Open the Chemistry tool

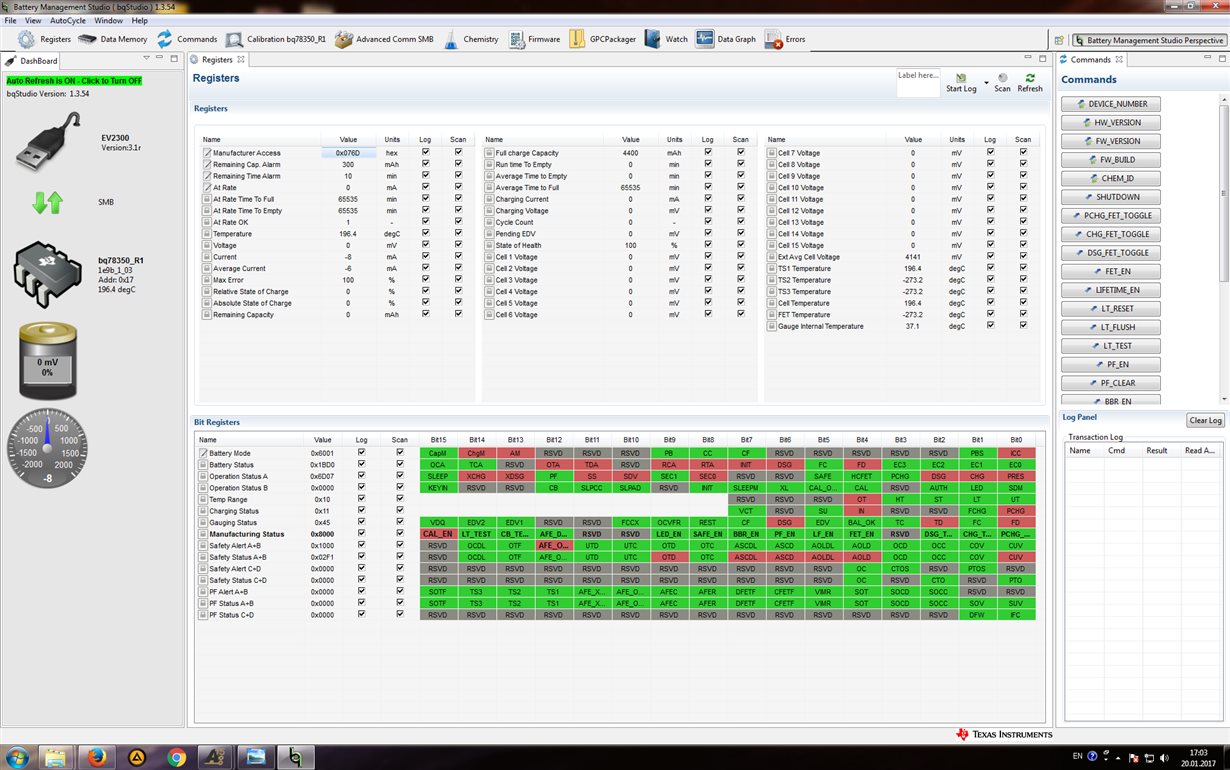tap(470, 39)
